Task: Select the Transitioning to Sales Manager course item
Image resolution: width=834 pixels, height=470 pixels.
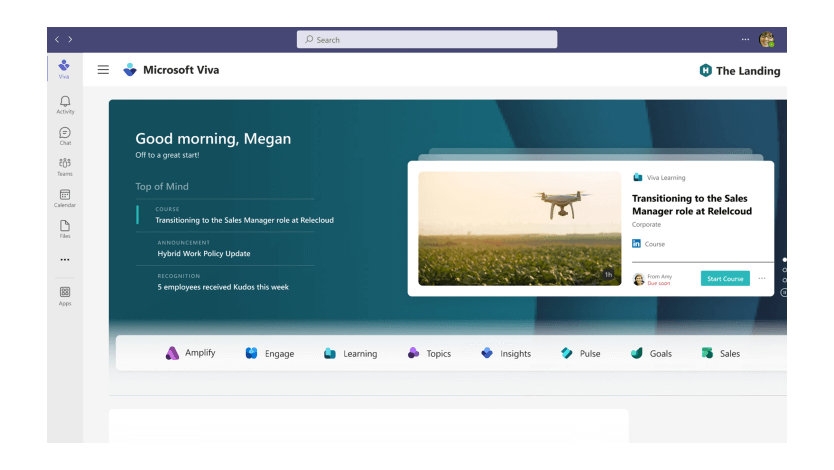Action: [x=235, y=215]
